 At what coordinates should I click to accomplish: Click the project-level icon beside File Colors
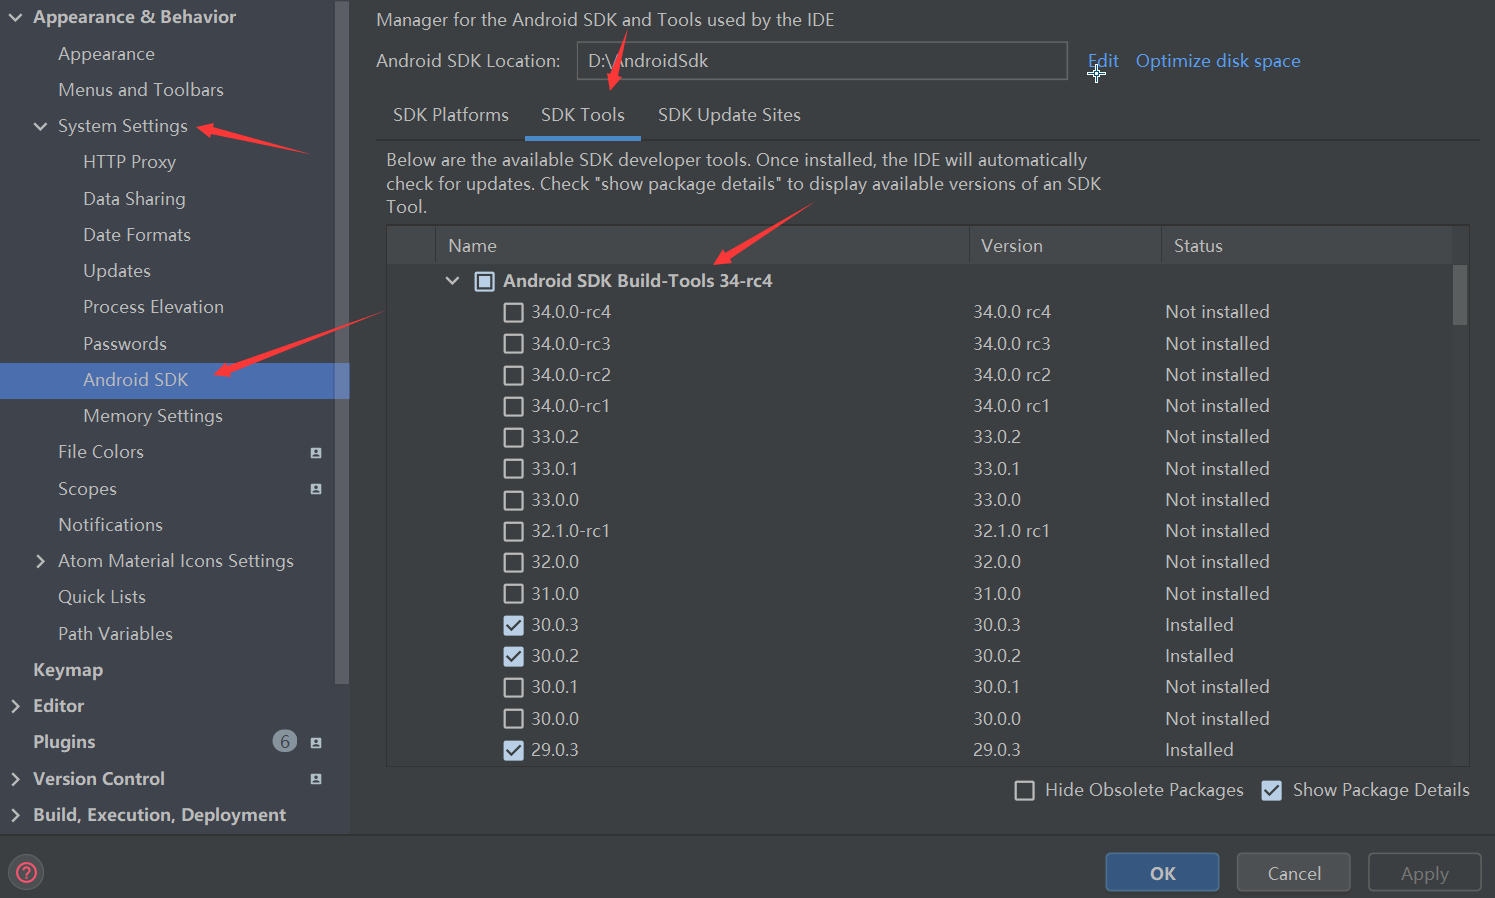click(316, 453)
